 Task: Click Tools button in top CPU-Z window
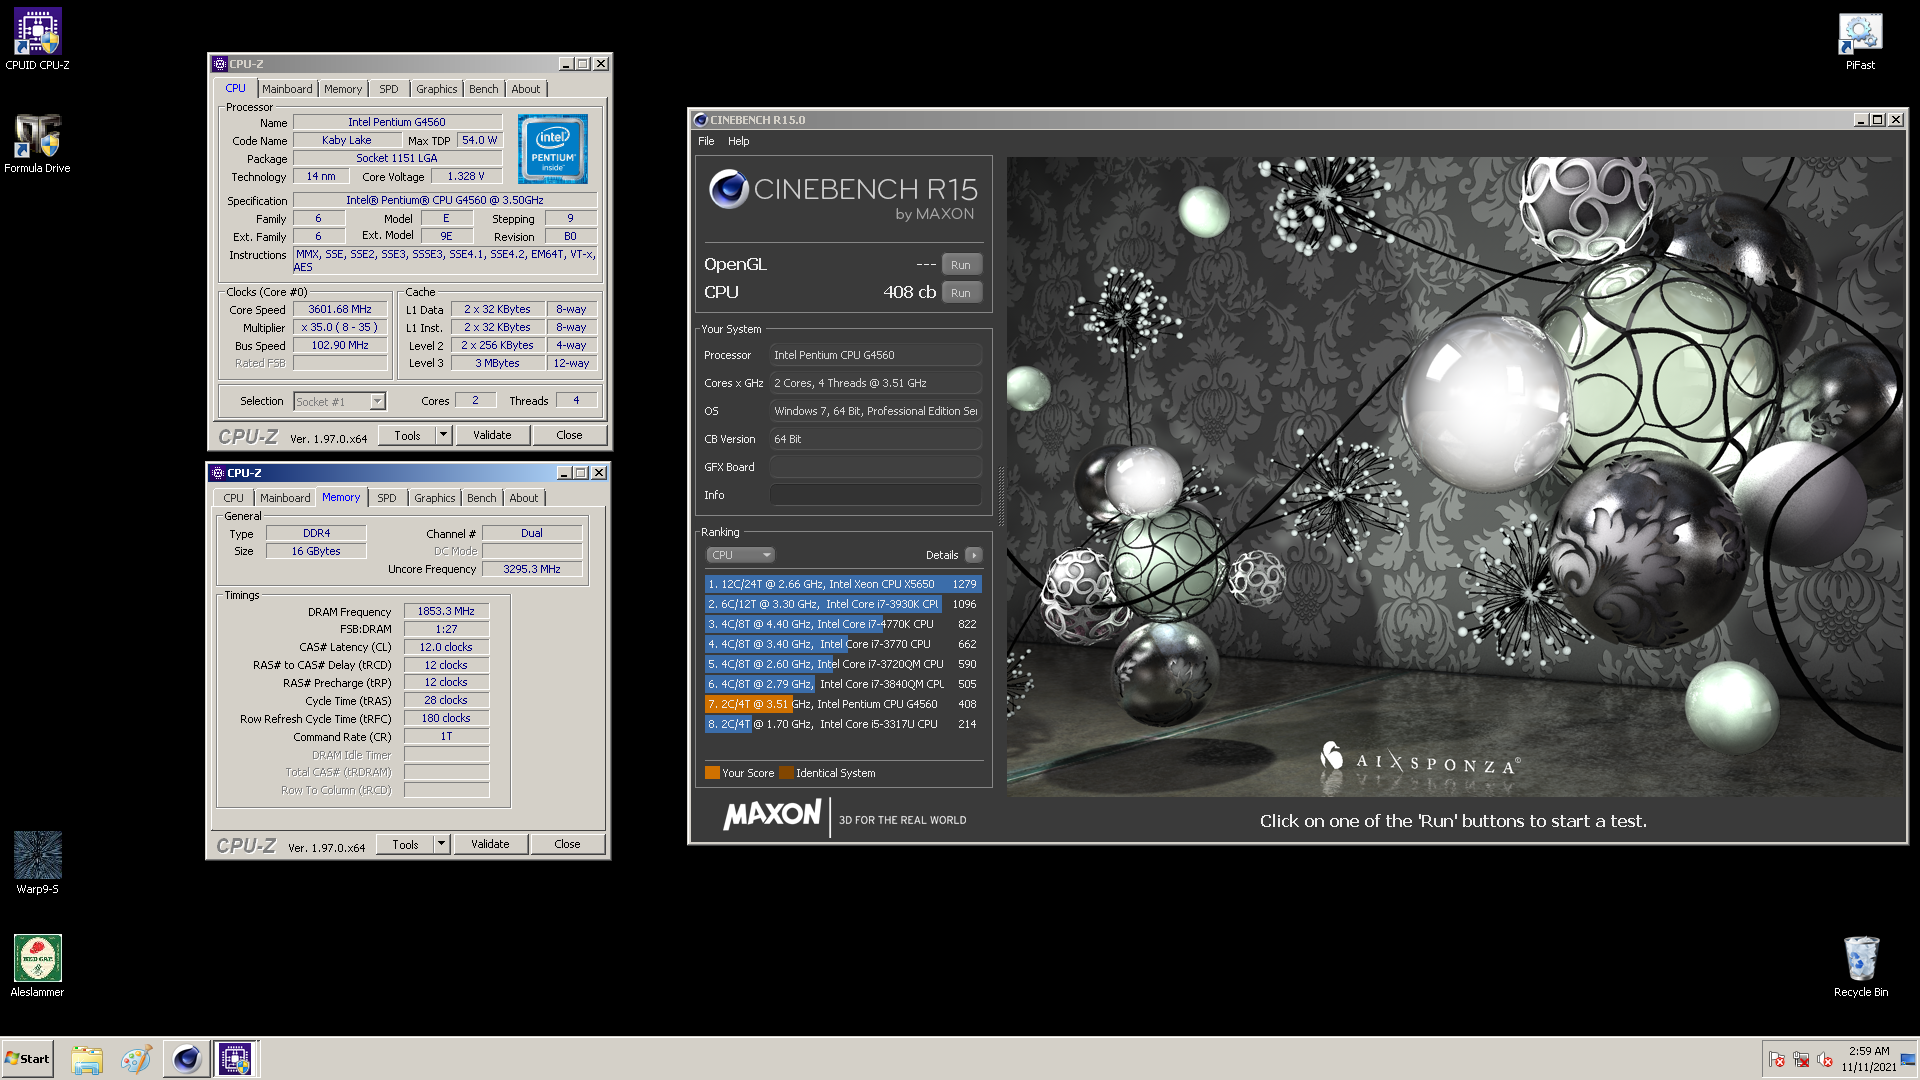click(x=407, y=435)
